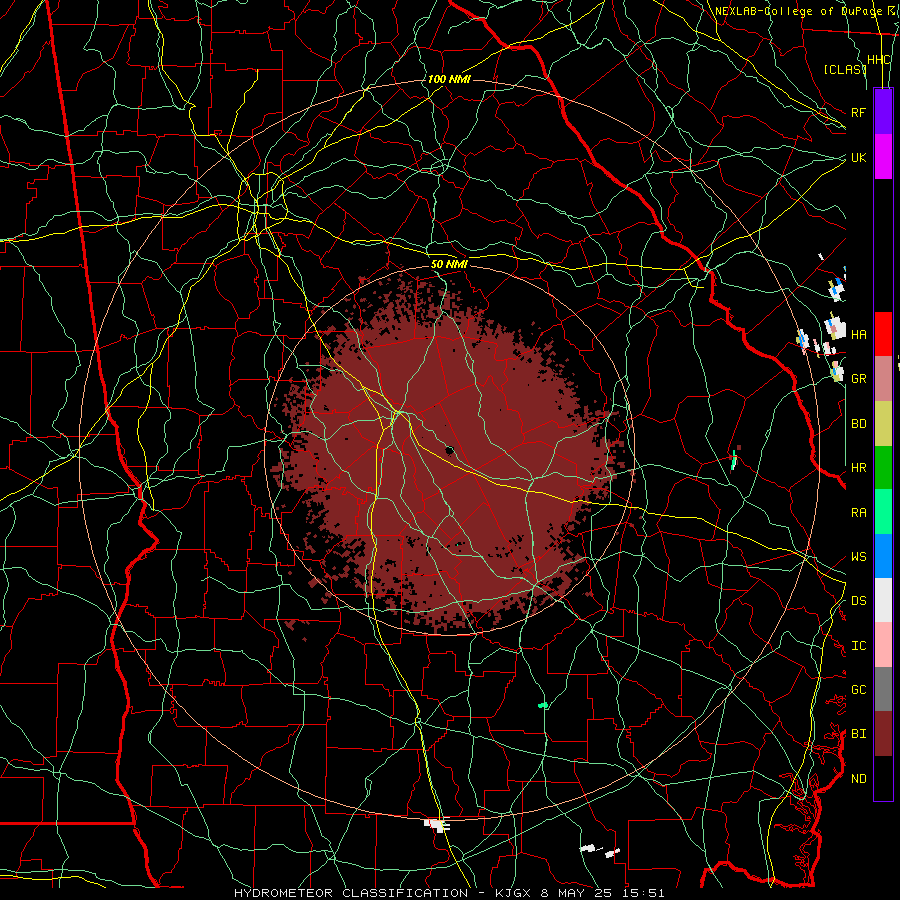Click the IC legend label
The width and height of the screenshot is (900, 900).
pos(858,646)
